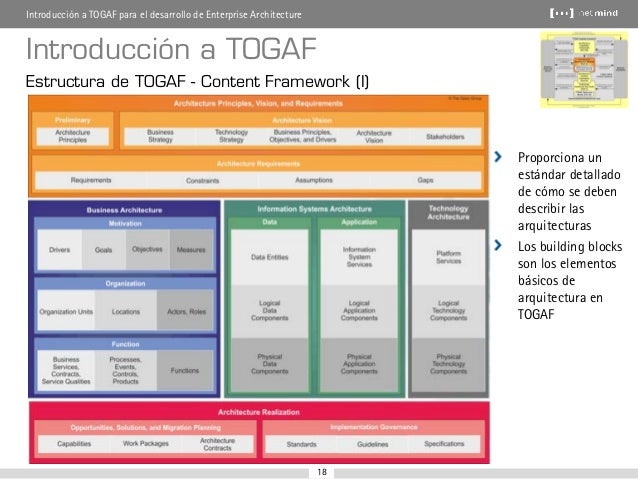
Task: Click the 'Requirements' cell
Action: point(91,180)
